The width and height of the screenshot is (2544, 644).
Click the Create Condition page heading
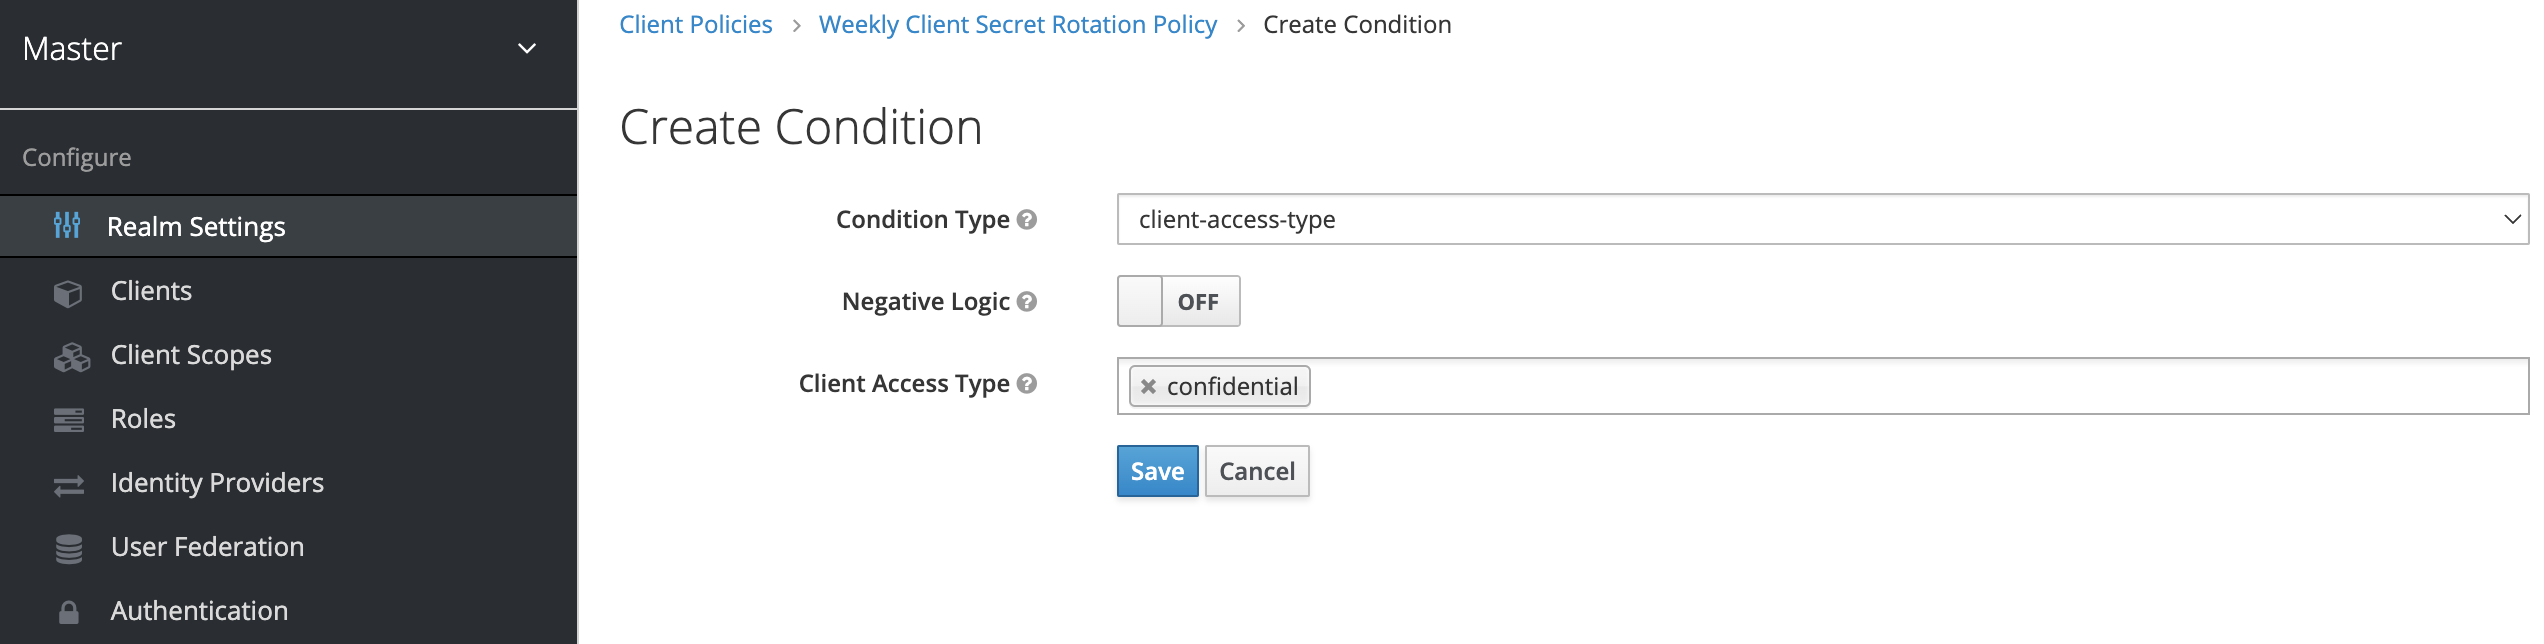(x=801, y=128)
